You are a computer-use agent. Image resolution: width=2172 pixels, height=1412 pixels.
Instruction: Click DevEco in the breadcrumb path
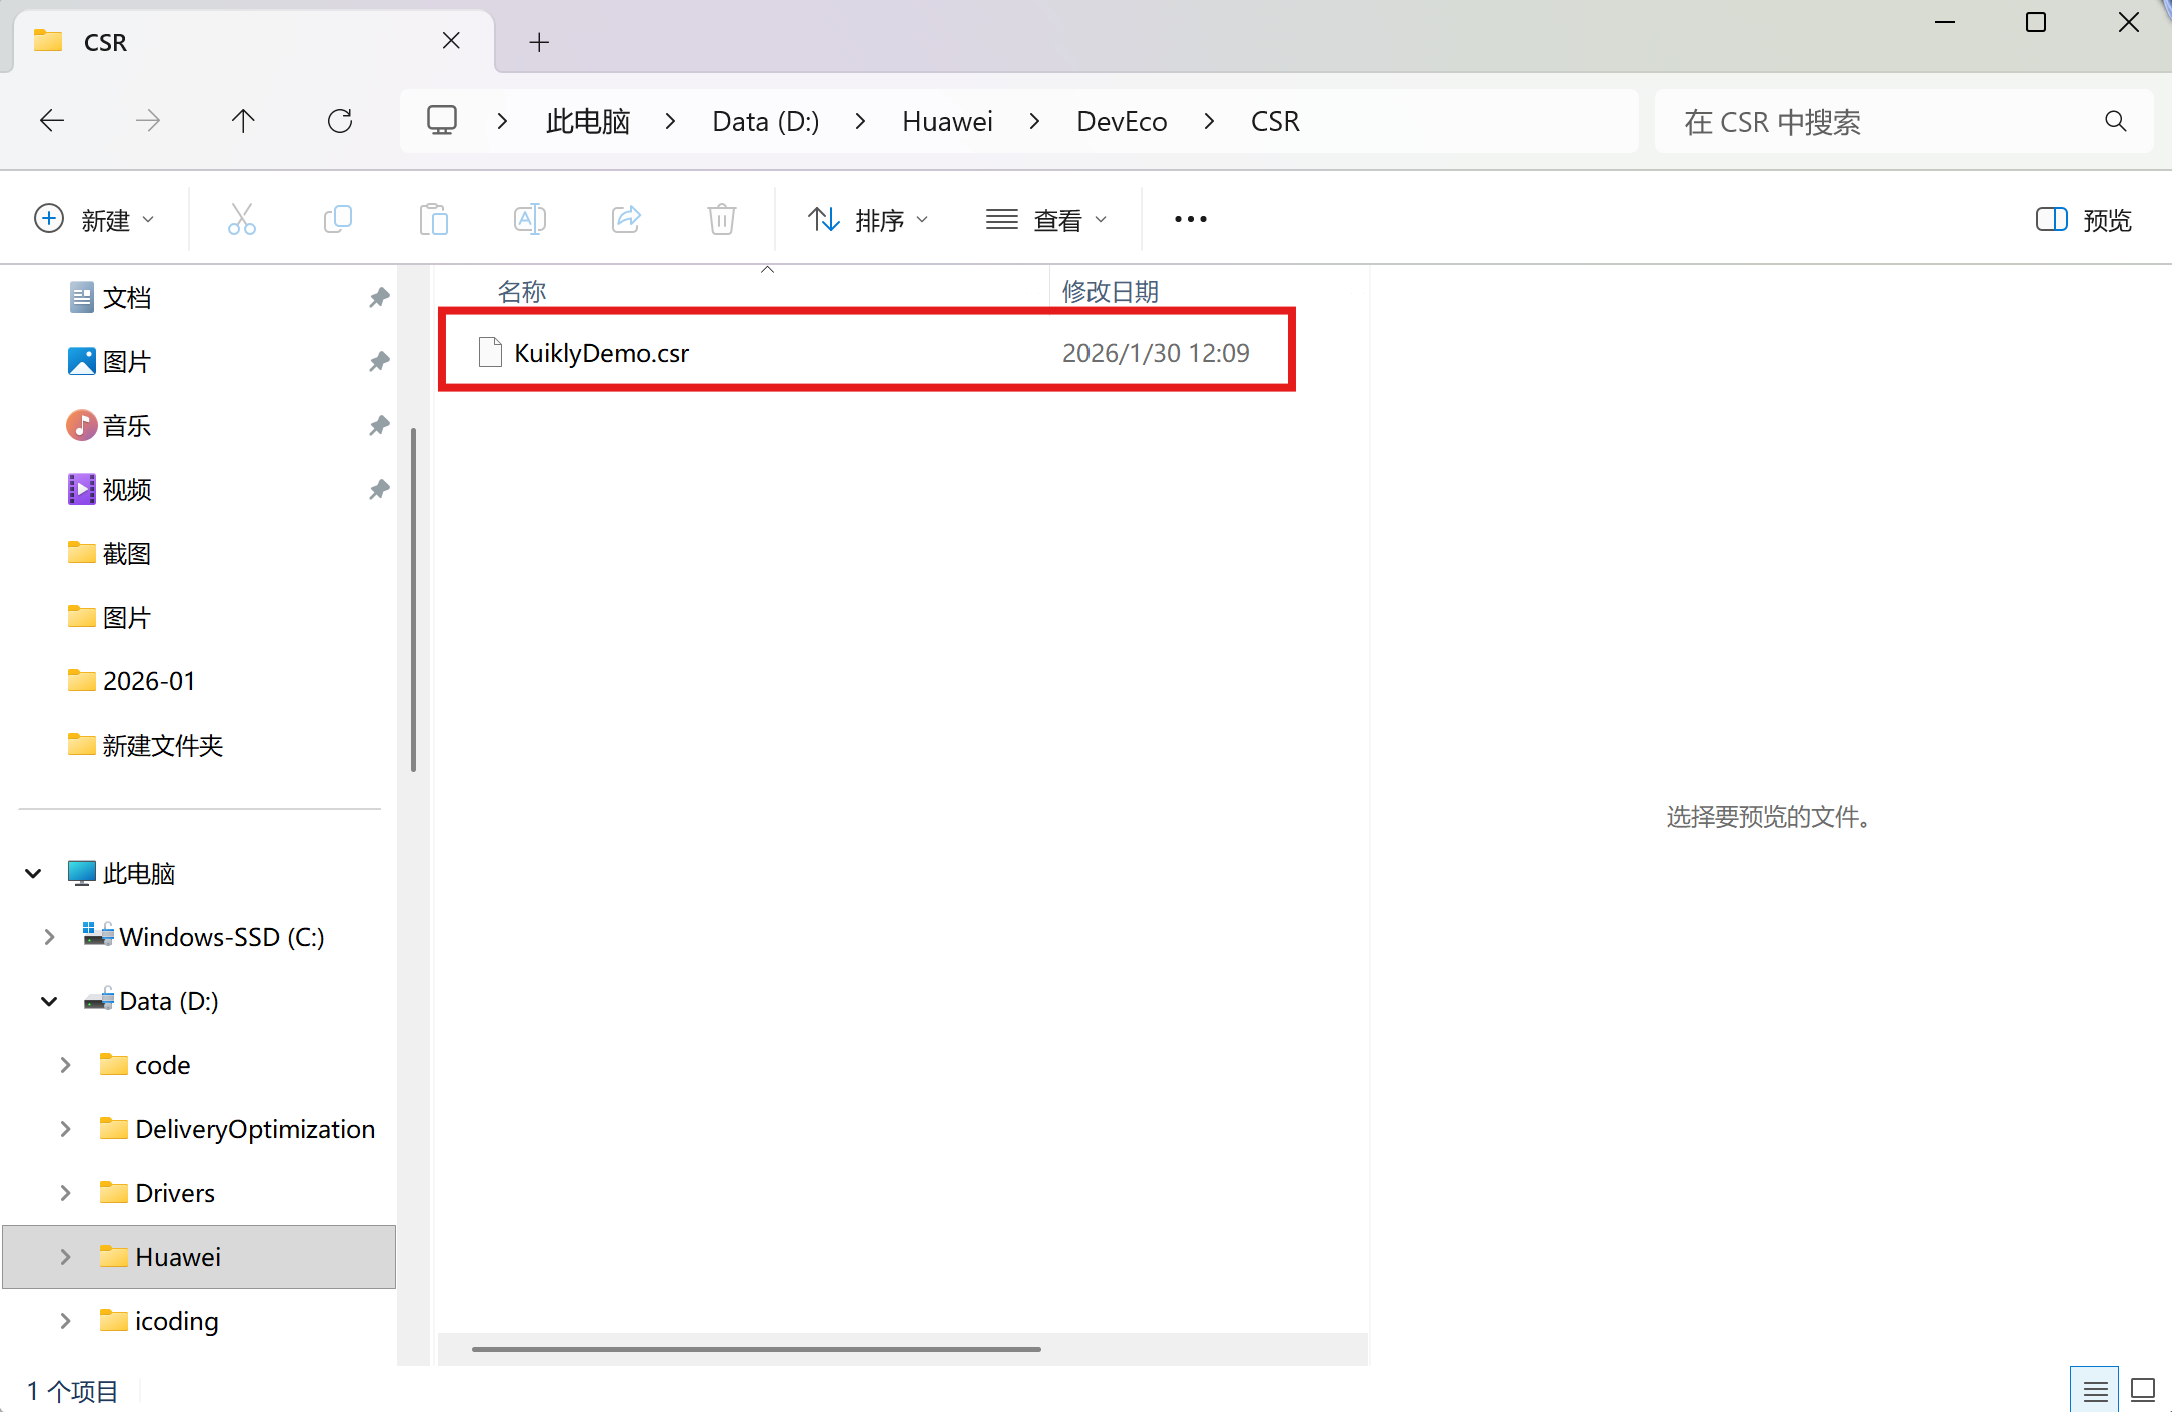(1121, 121)
